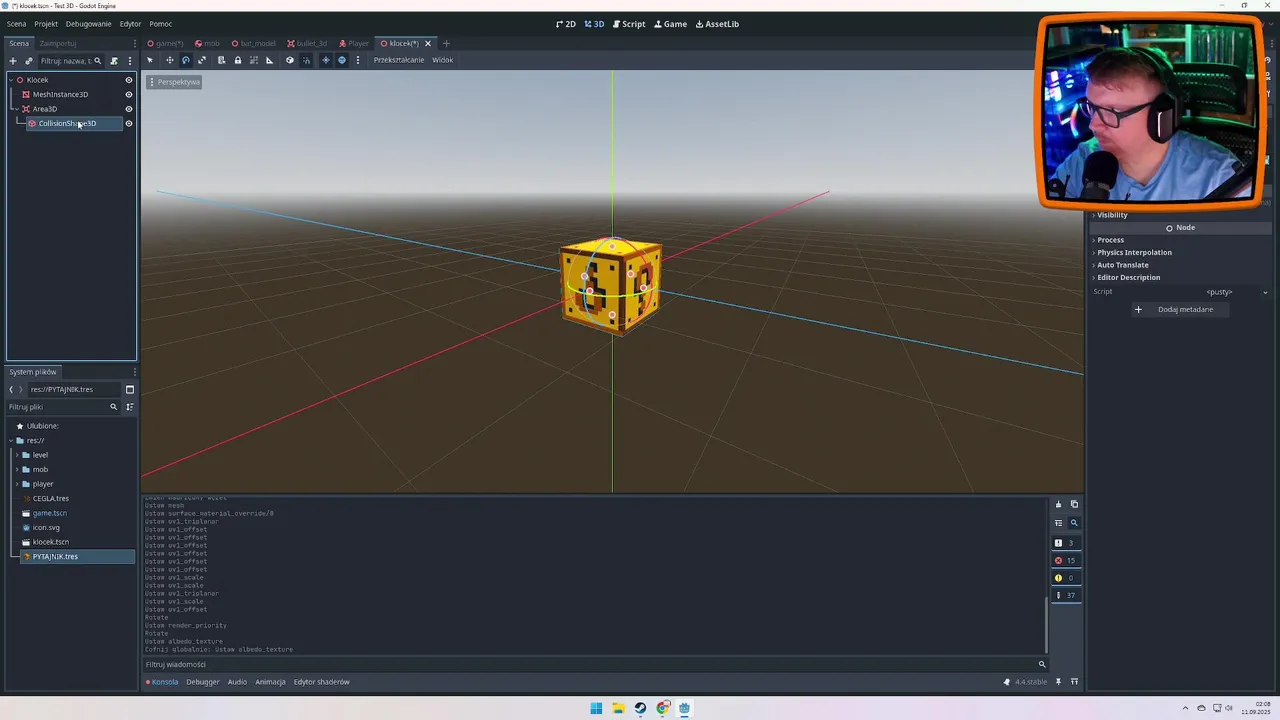The image size is (1280, 720).
Task: Group the selected node's children
Action: coord(253,60)
